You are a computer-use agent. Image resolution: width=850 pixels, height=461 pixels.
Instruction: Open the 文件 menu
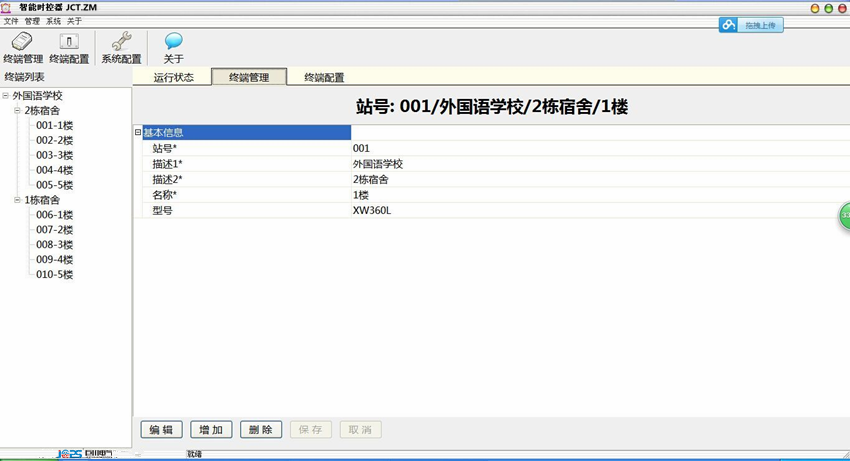[11, 21]
